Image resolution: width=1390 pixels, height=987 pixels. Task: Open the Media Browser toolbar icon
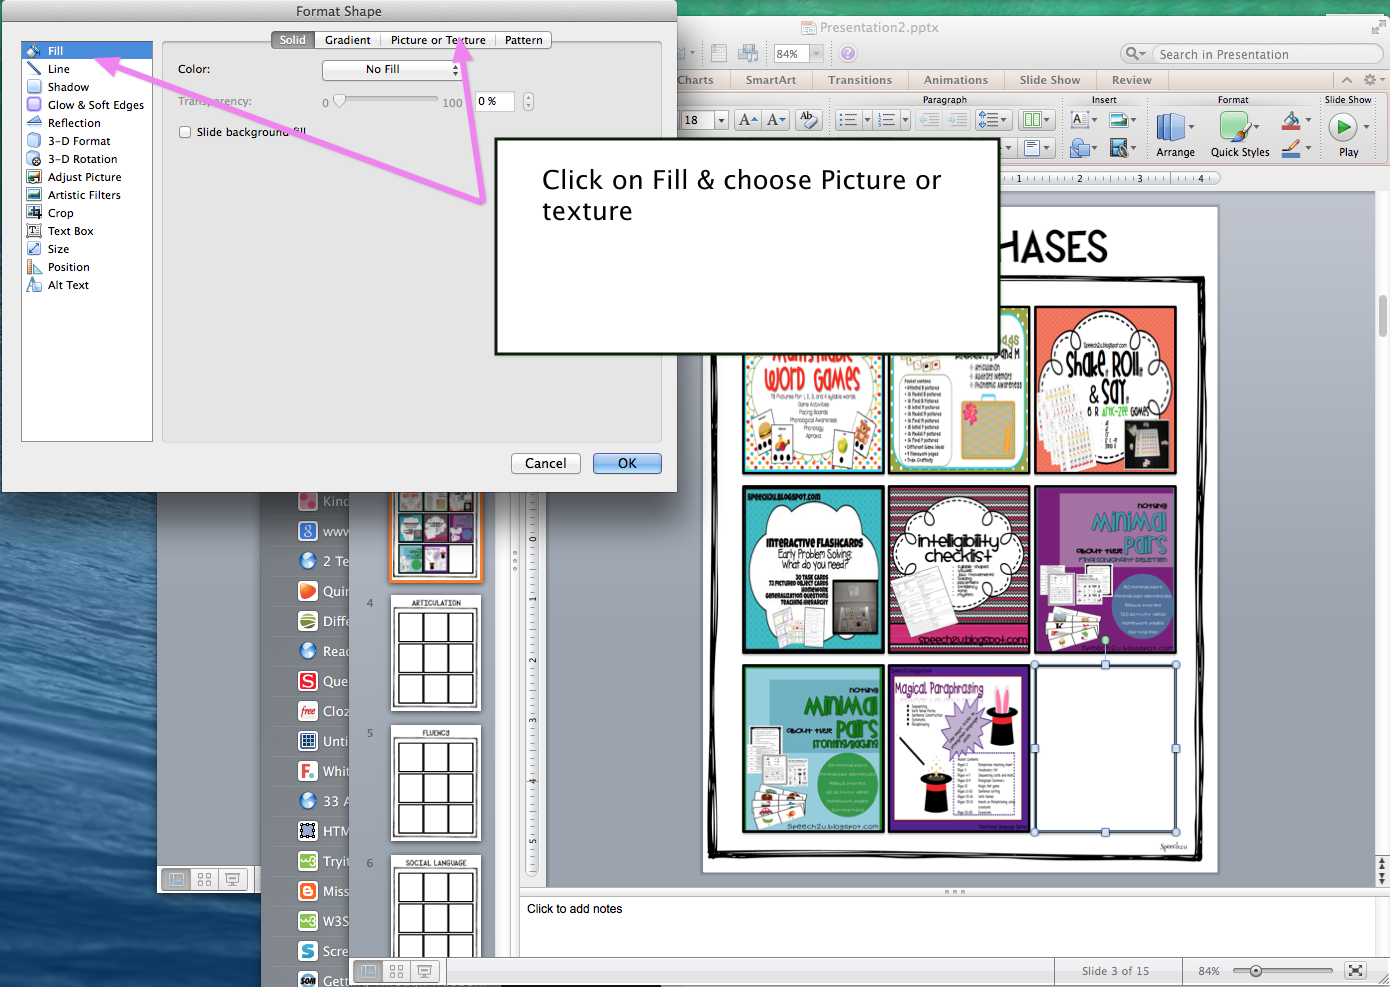tap(748, 53)
